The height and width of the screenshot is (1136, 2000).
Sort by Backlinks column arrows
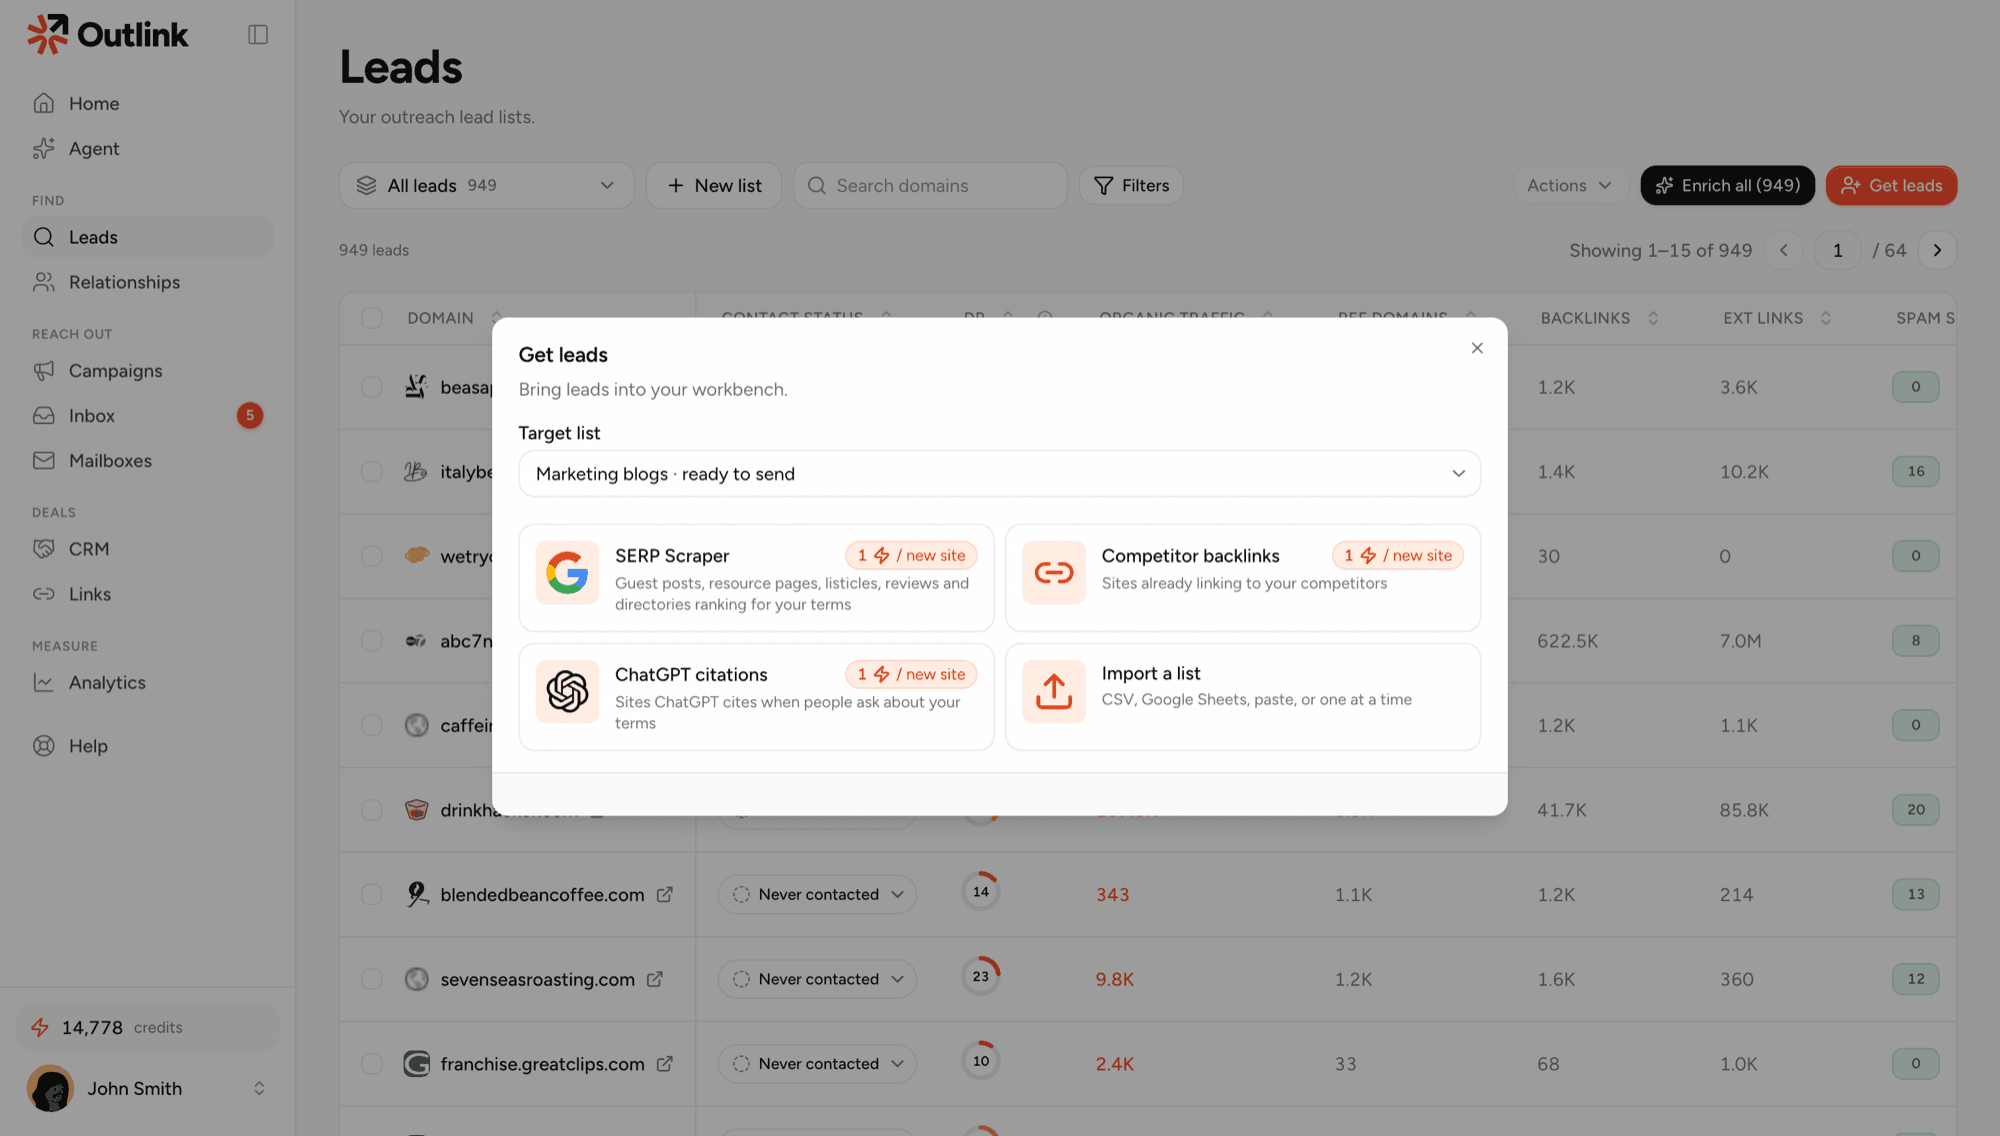click(1653, 318)
